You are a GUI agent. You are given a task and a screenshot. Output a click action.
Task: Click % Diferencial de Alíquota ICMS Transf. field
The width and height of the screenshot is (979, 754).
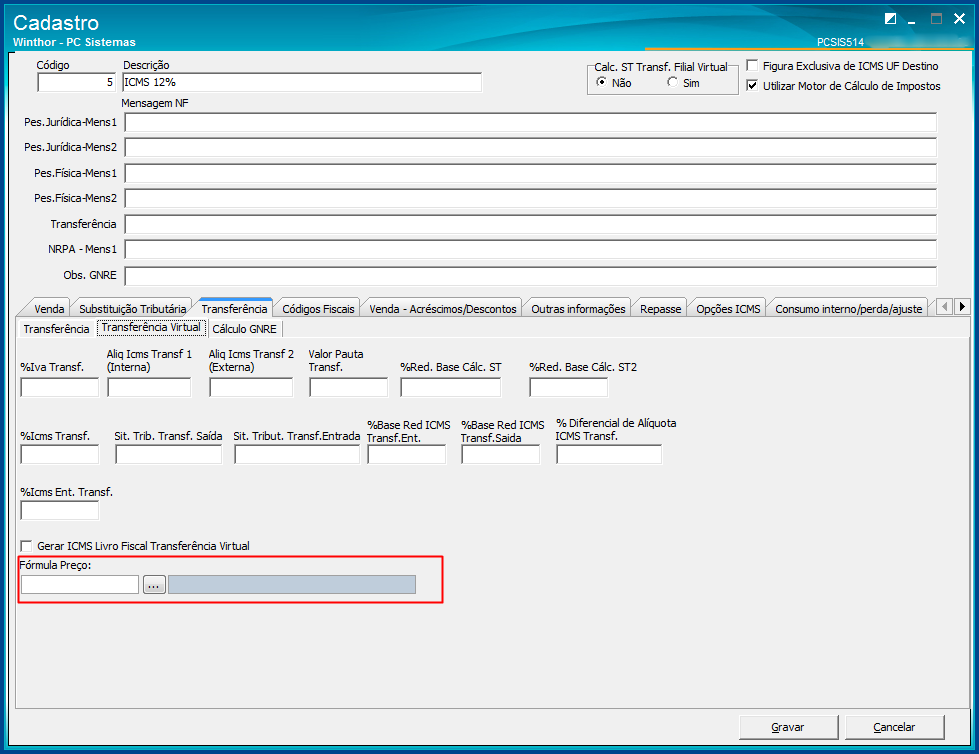pos(609,454)
